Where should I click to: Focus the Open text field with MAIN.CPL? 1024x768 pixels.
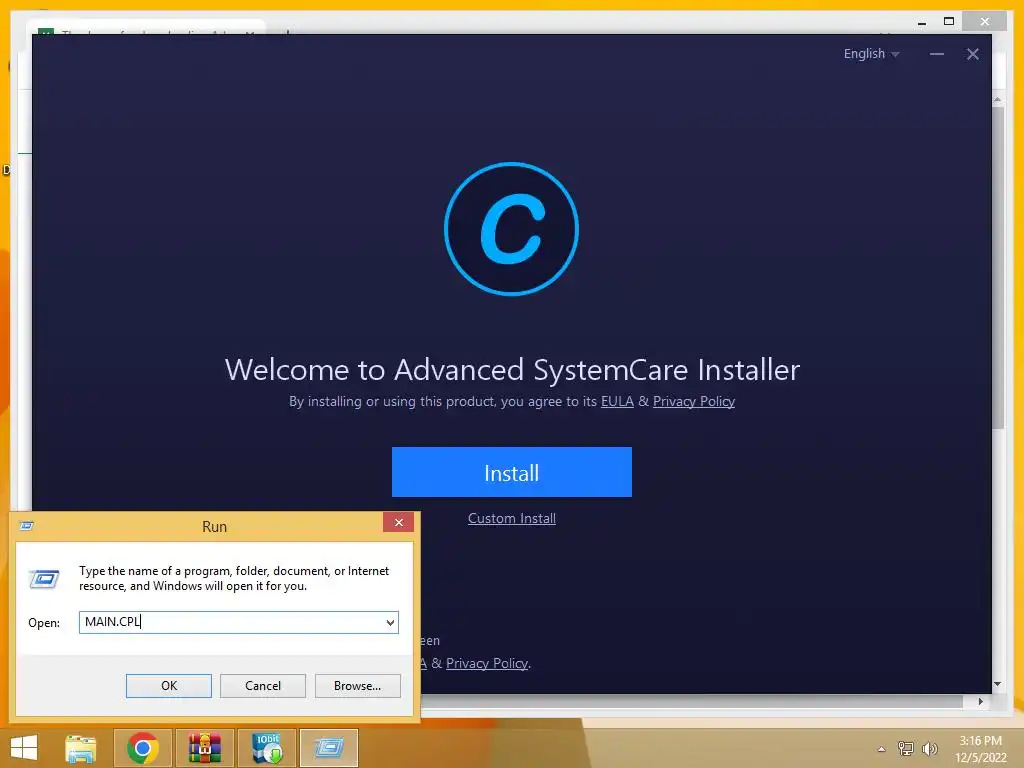[x=238, y=622]
